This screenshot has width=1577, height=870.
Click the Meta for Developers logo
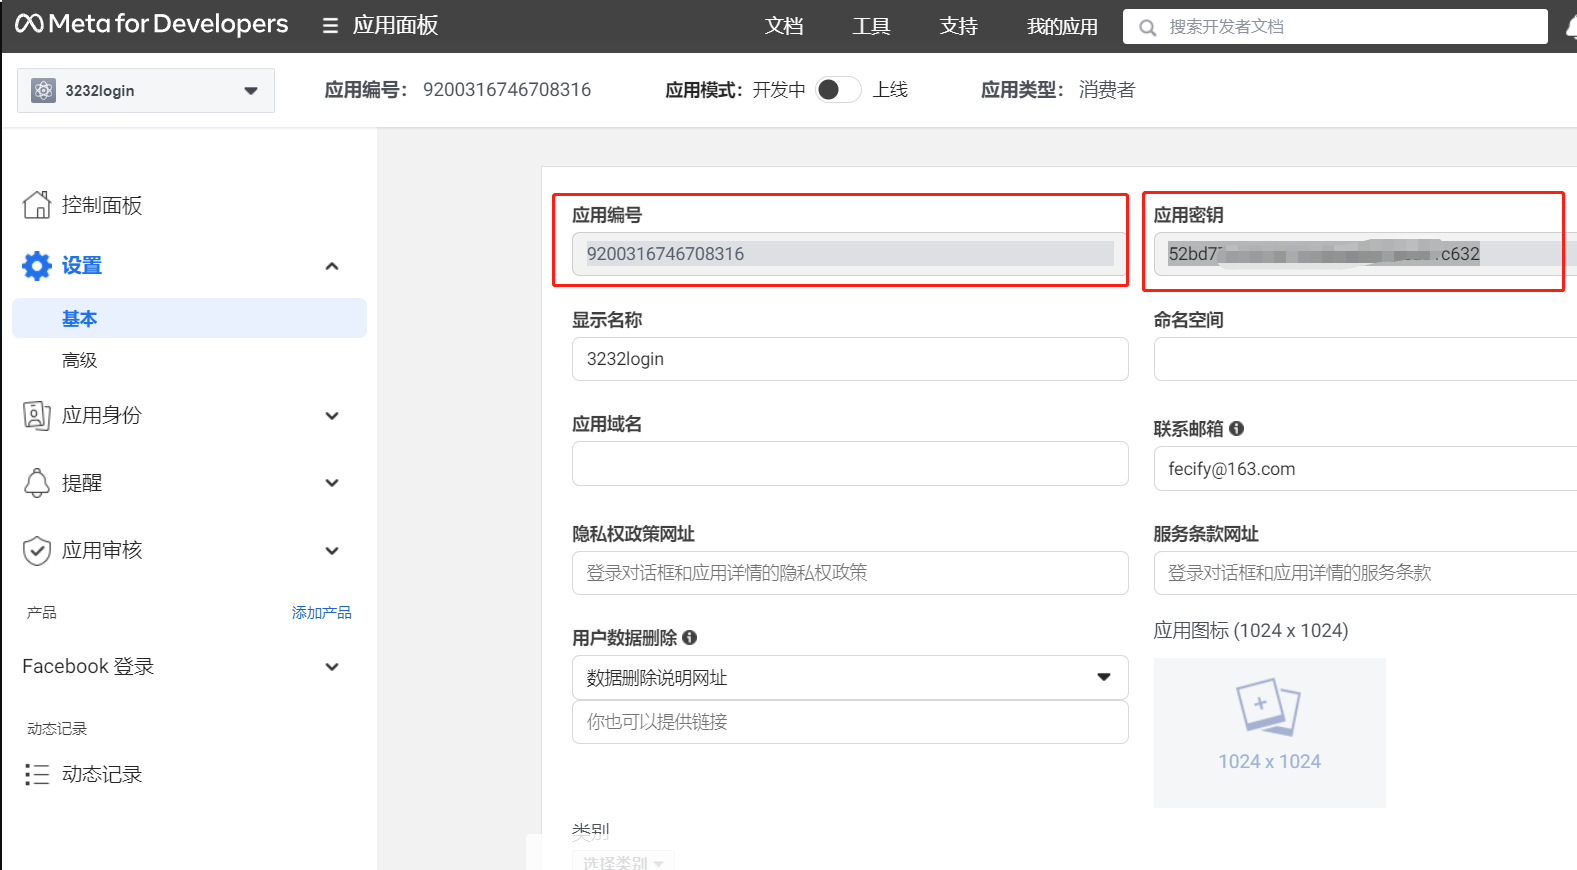pyautogui.click(x=151, y=24)
